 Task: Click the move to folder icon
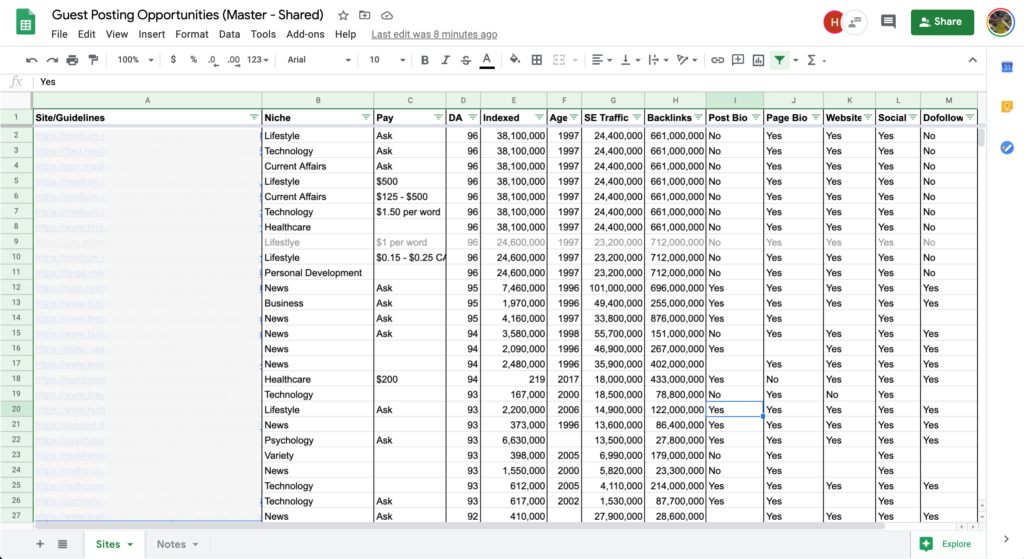[364, 15]
